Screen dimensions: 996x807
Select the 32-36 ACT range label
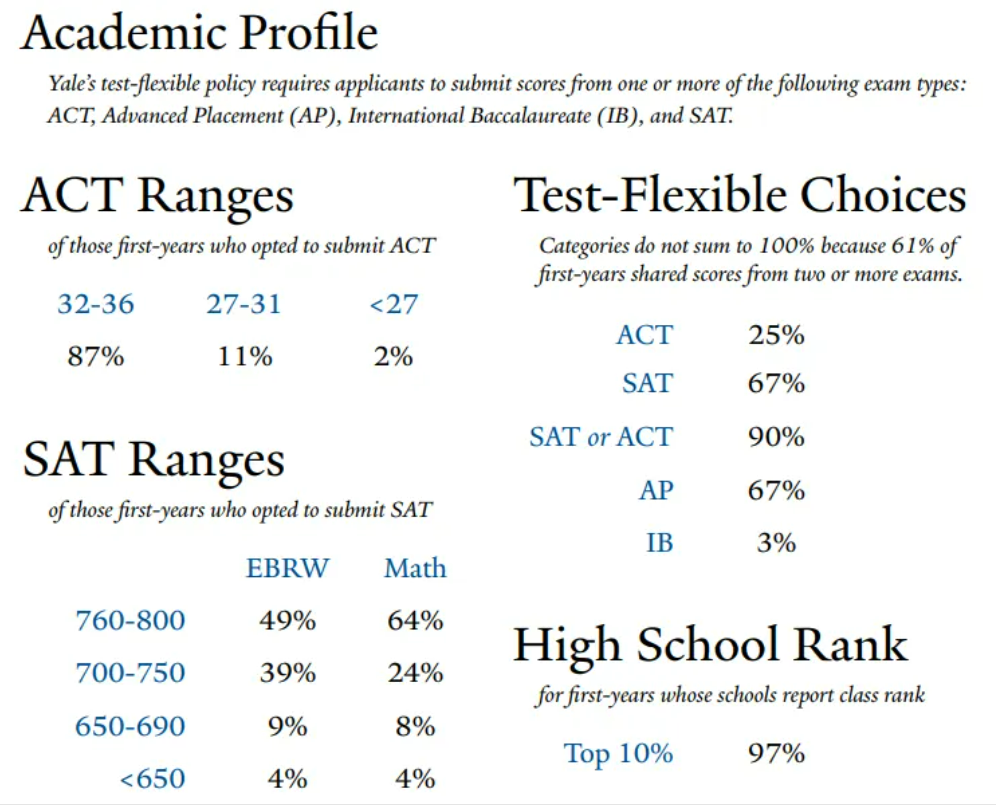point(95,304)
